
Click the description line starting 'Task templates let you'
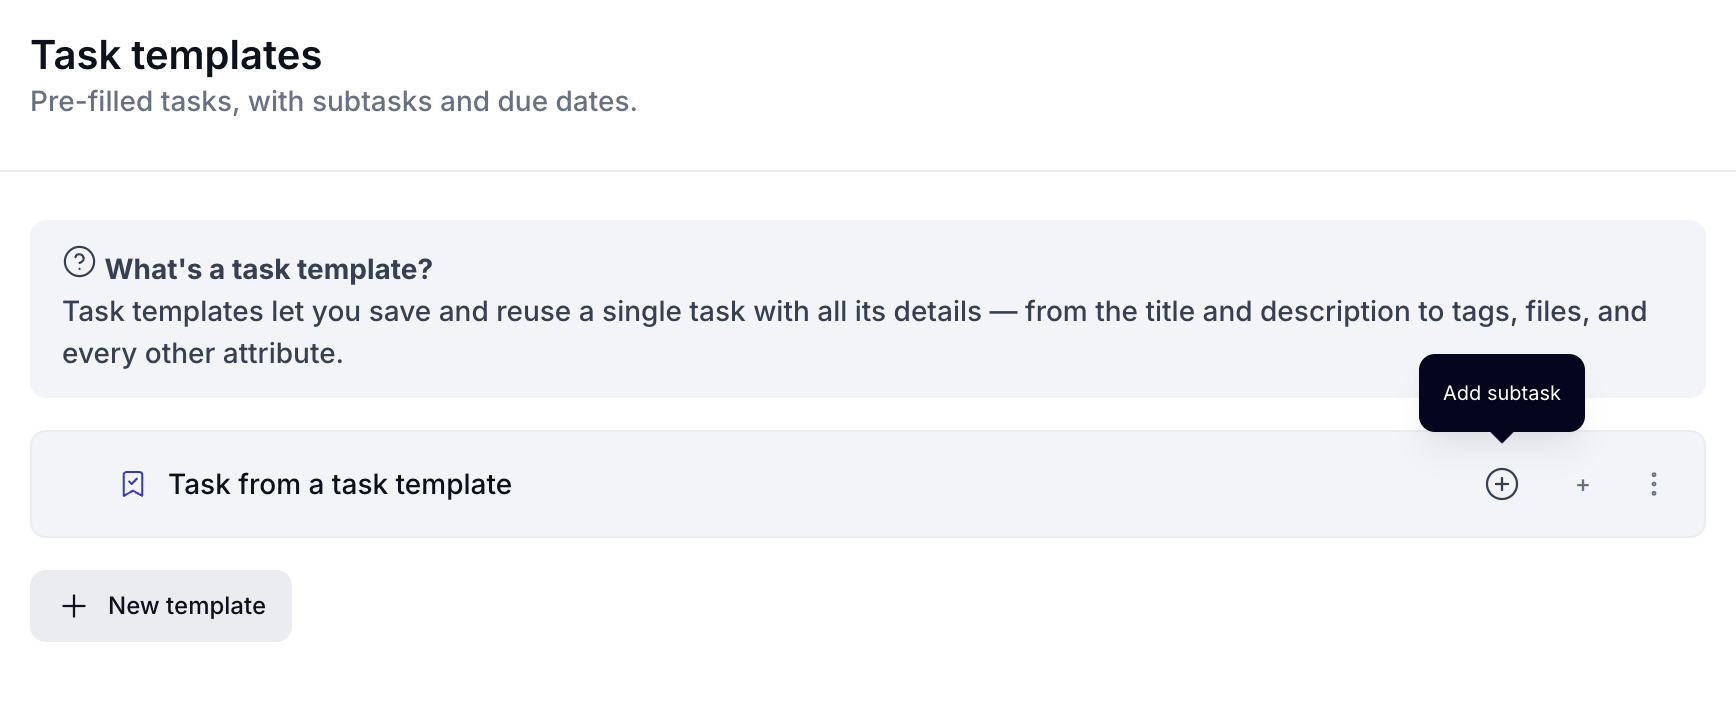click(854, 311)
